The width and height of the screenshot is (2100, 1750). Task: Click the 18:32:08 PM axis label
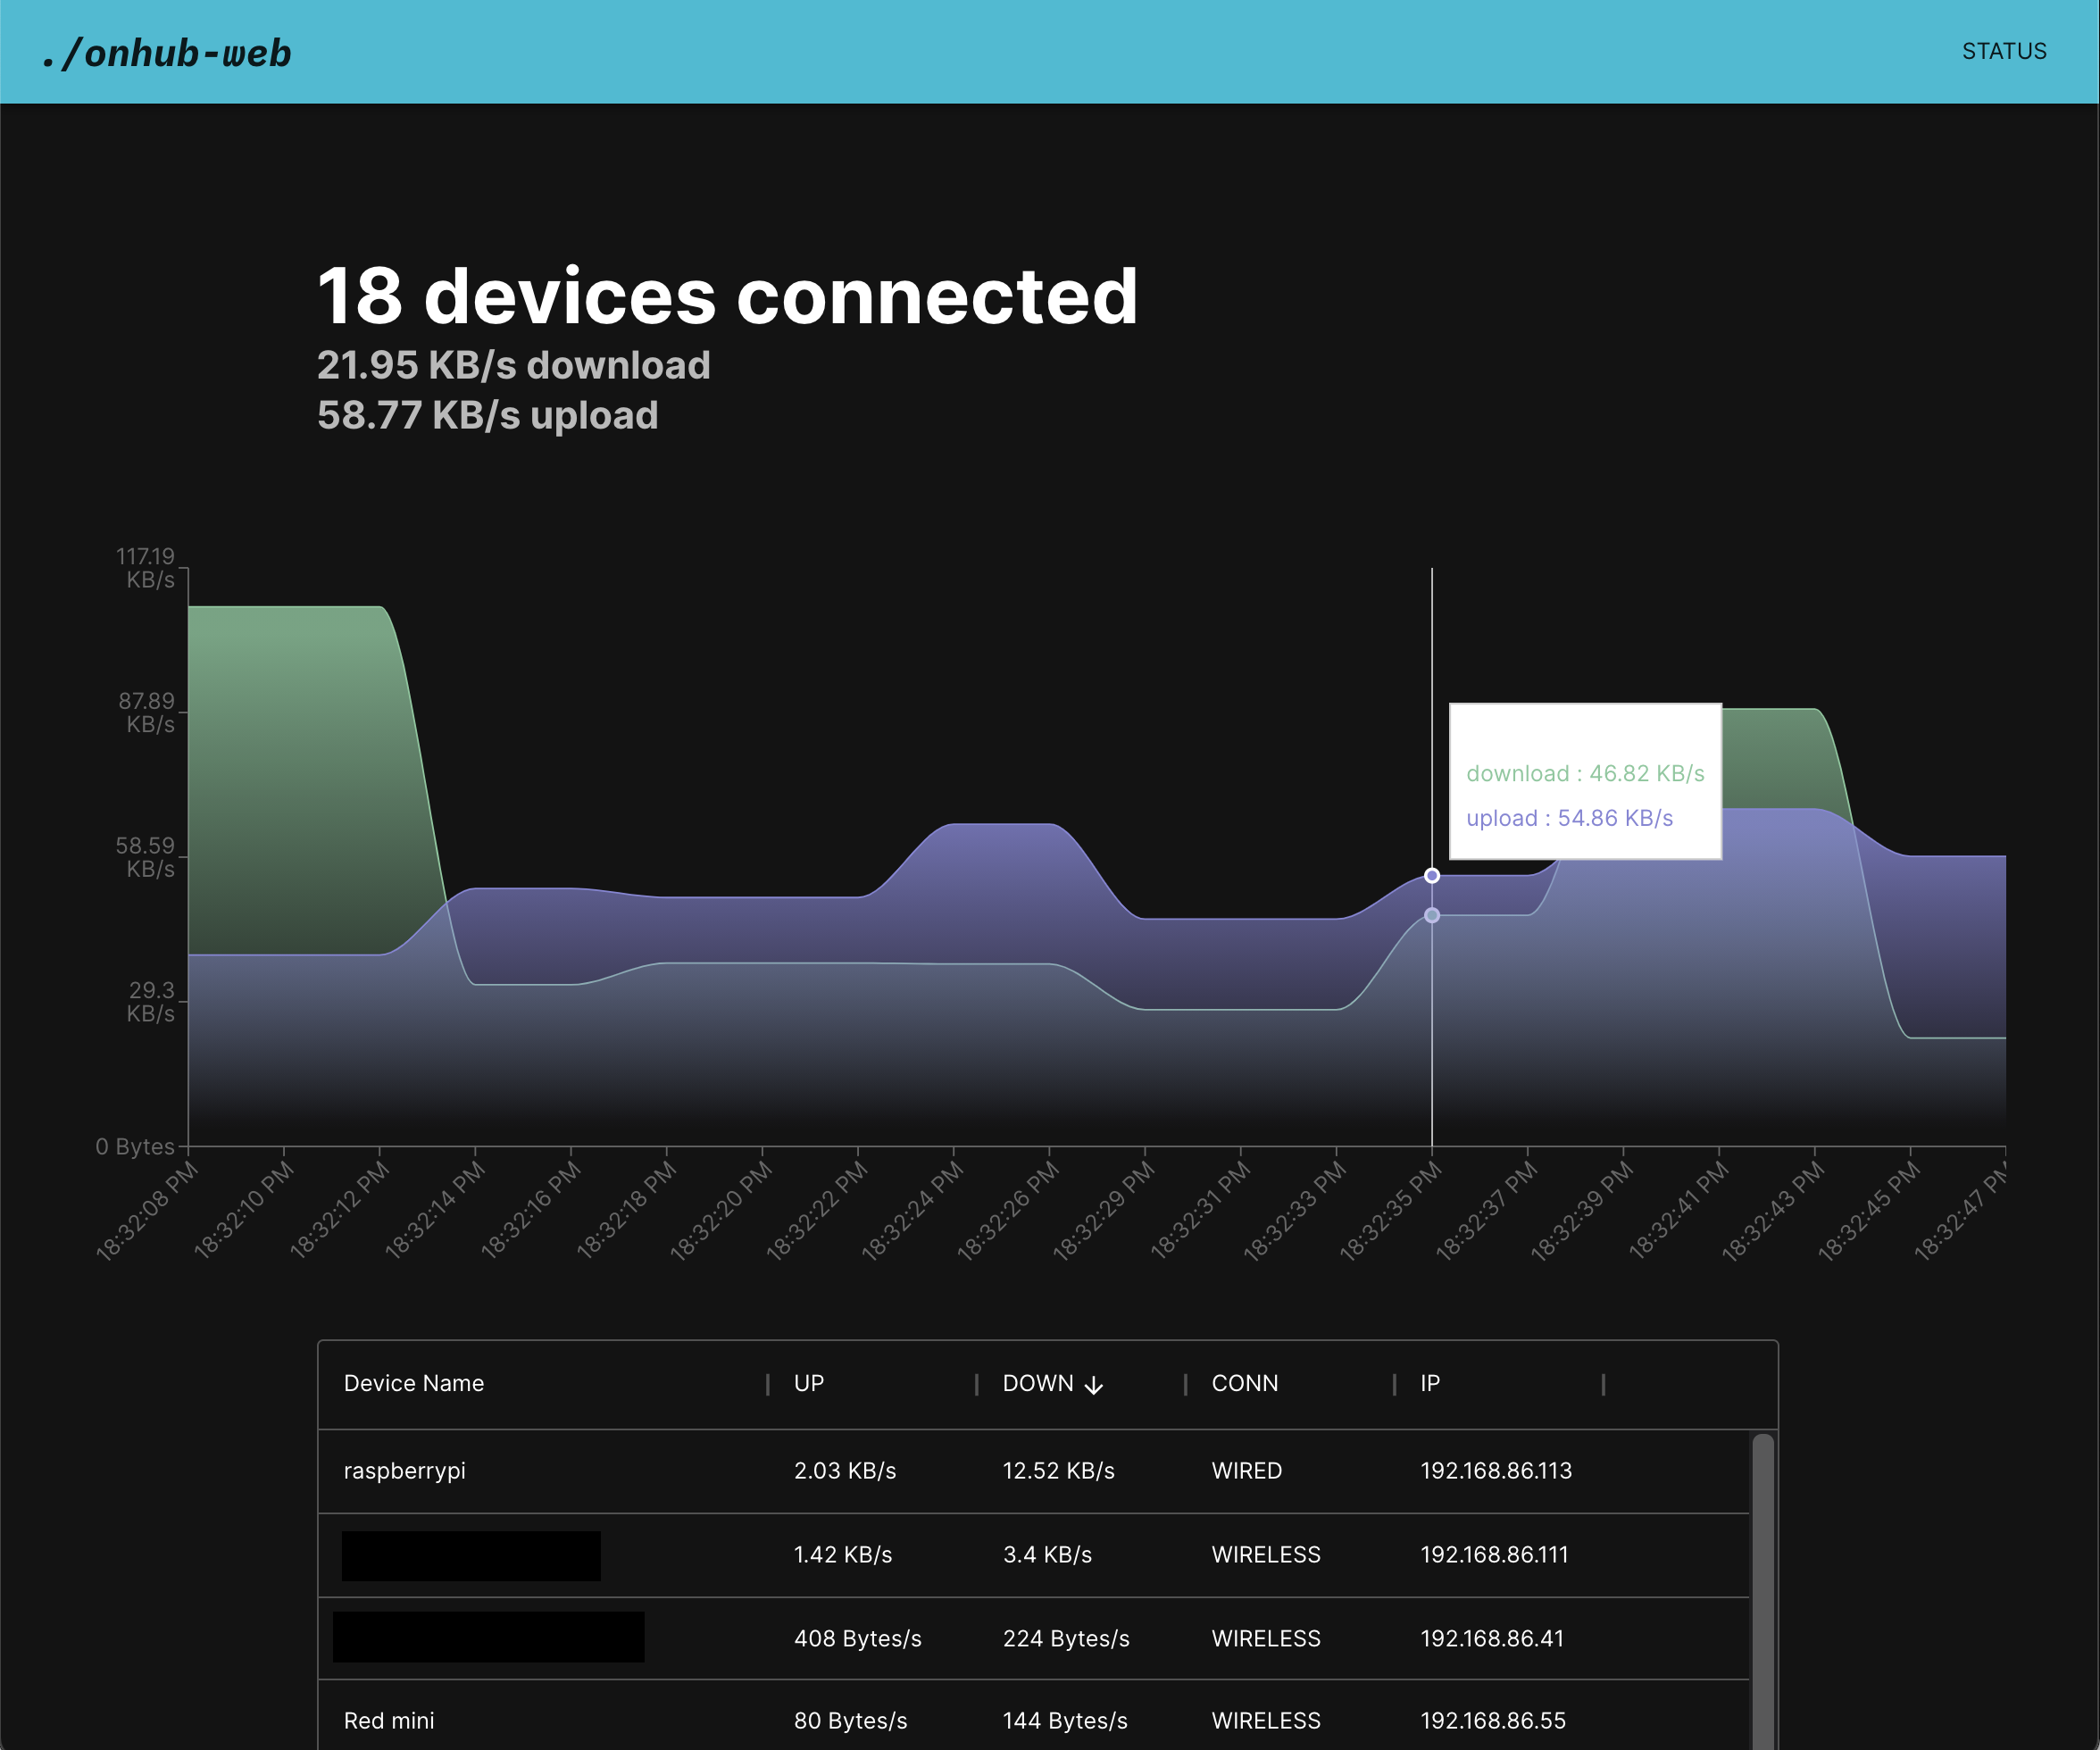click(x=146, y=1211)
